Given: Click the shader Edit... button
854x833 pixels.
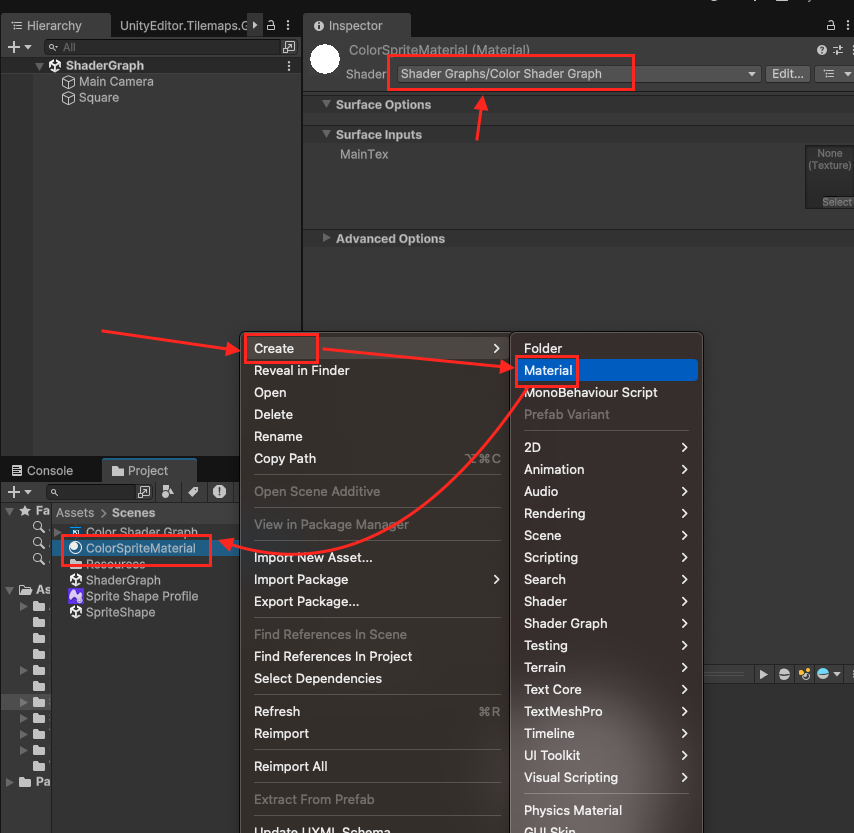Looking at the screenshot, I should click(788, 74).
